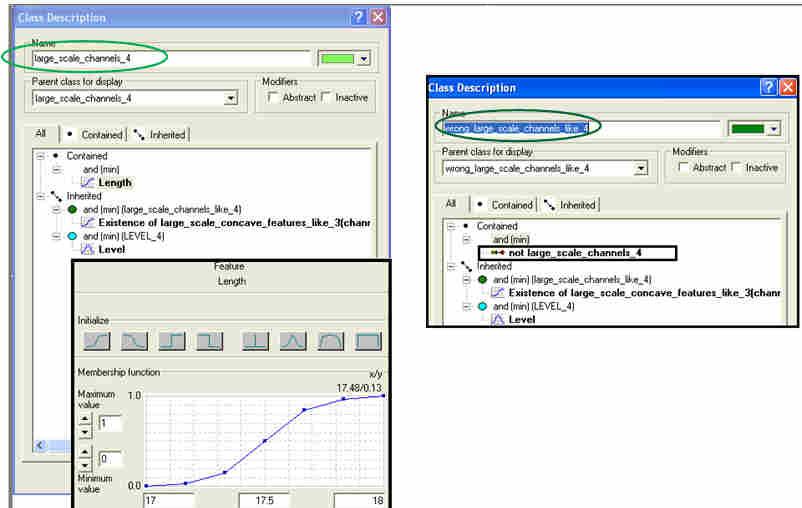Click the scroll-left arrow in the left window
Image resolution: width=802 pixels, height=508 pixels.
(x=40, y=445)
